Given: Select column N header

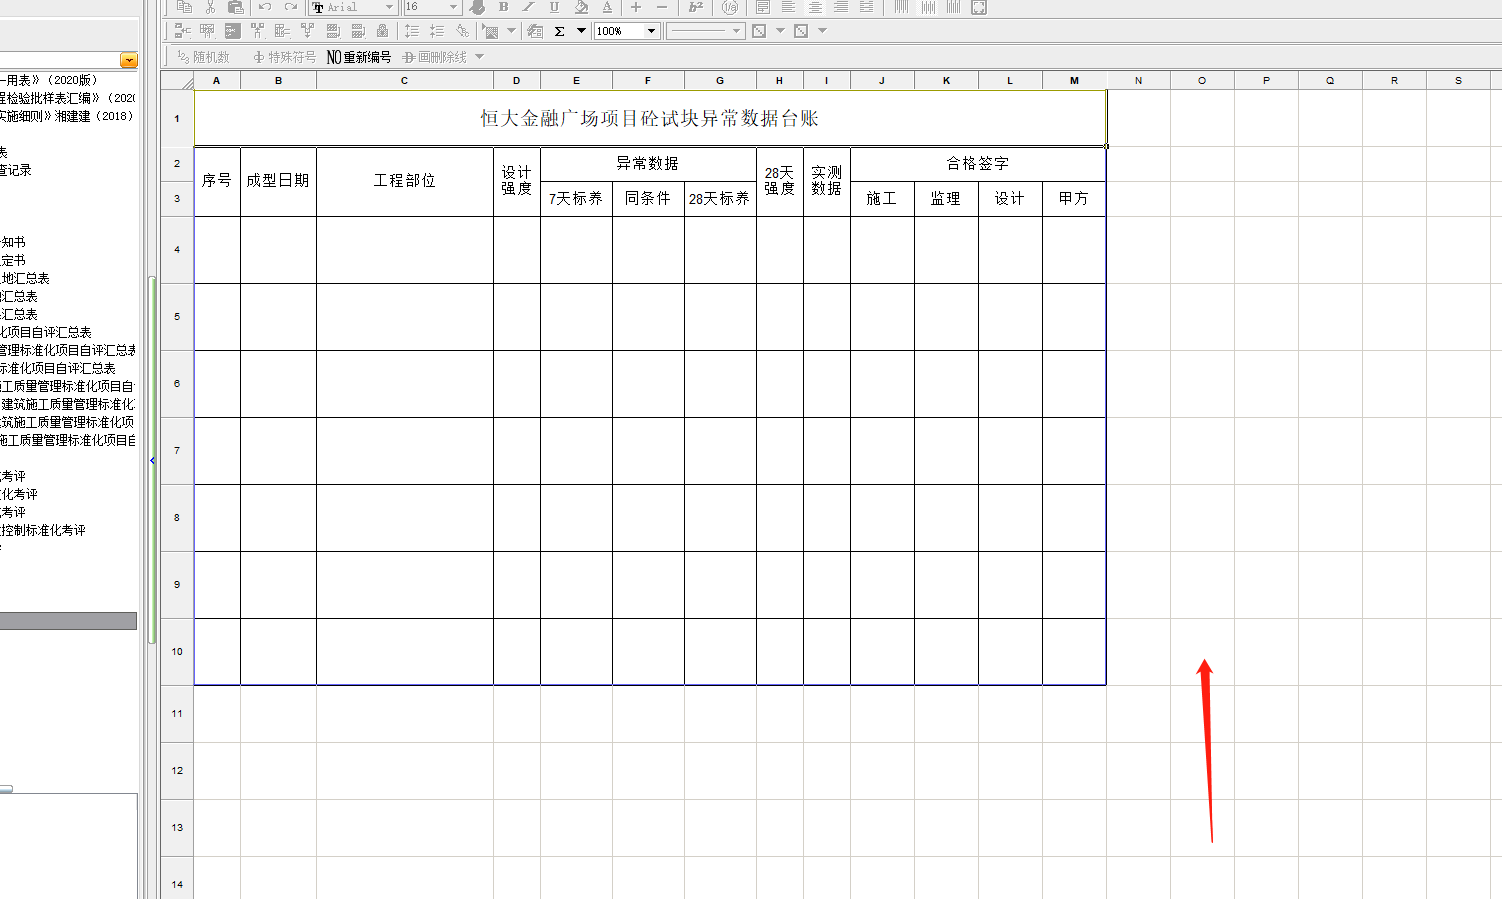Looking at the screenshot, I should click(x=1138, y=81).
